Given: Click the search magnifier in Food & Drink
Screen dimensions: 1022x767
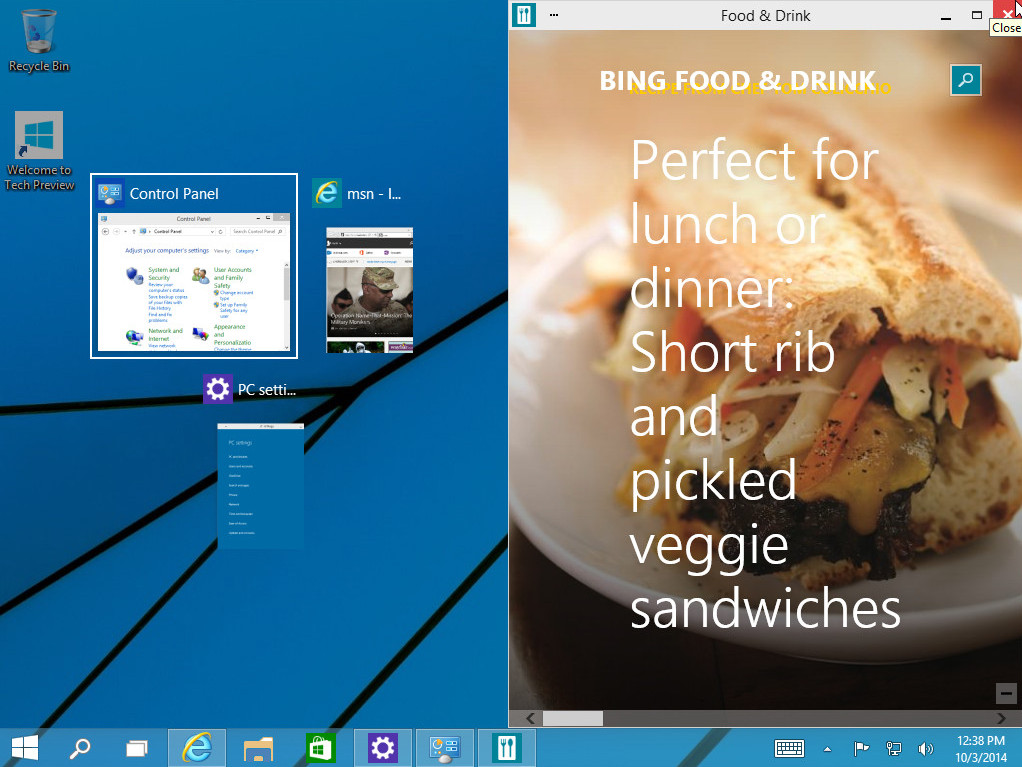Looking at the screenshot, I should (x=966, y=80).
